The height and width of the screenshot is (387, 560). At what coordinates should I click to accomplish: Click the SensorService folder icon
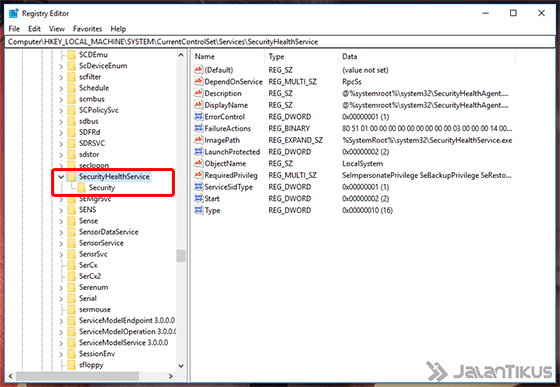[x=72, y=243]
